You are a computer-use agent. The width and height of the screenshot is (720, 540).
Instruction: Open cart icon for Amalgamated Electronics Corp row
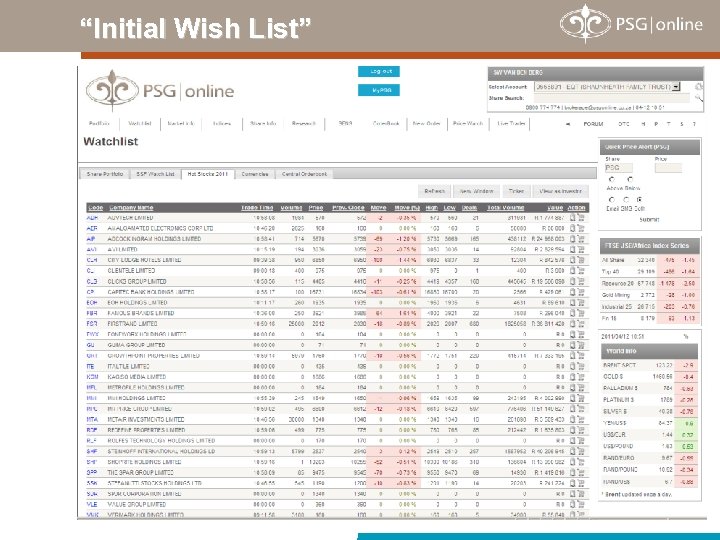tap(581, 228)
